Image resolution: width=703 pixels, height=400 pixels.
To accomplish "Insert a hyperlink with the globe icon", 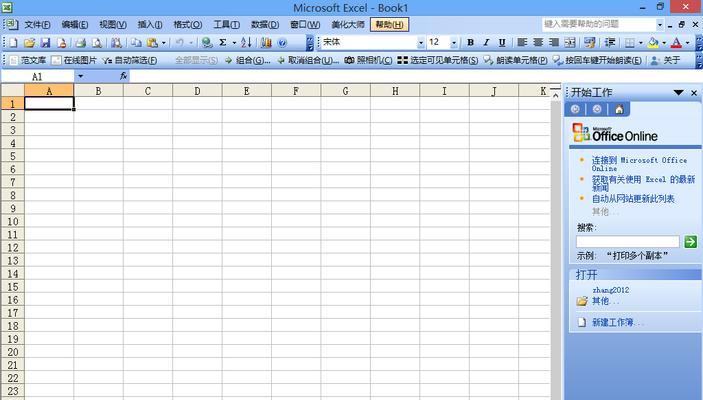I will (207, 43).
